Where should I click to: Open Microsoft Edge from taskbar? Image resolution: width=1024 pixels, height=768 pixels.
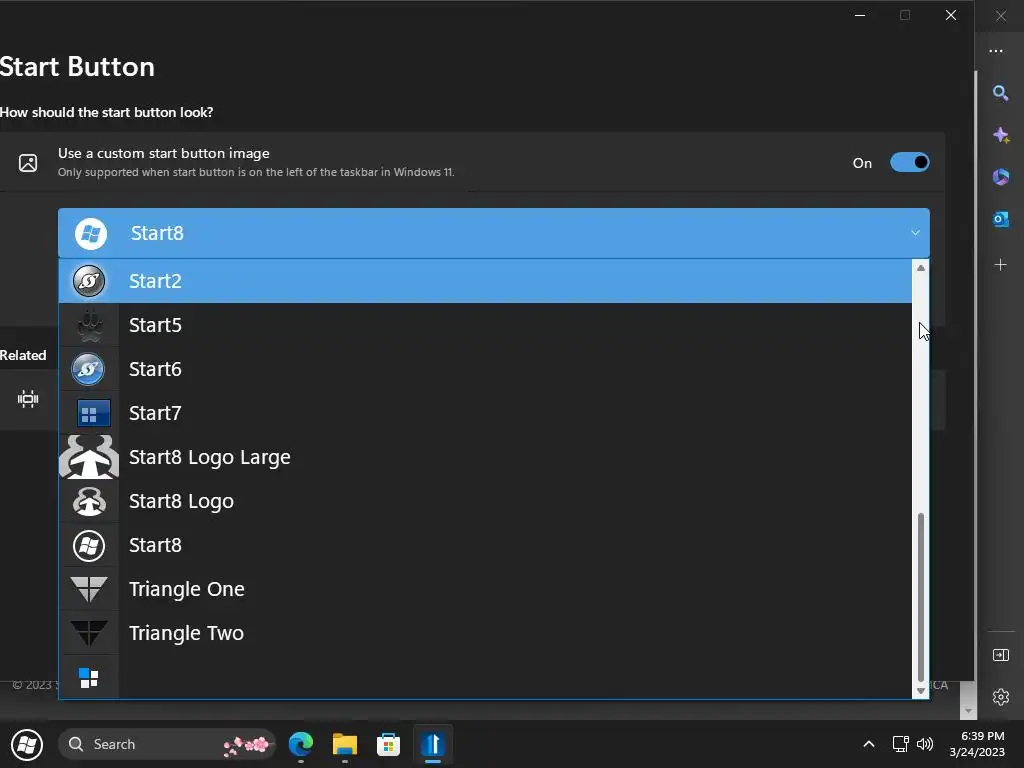click(x=301, y=744)
